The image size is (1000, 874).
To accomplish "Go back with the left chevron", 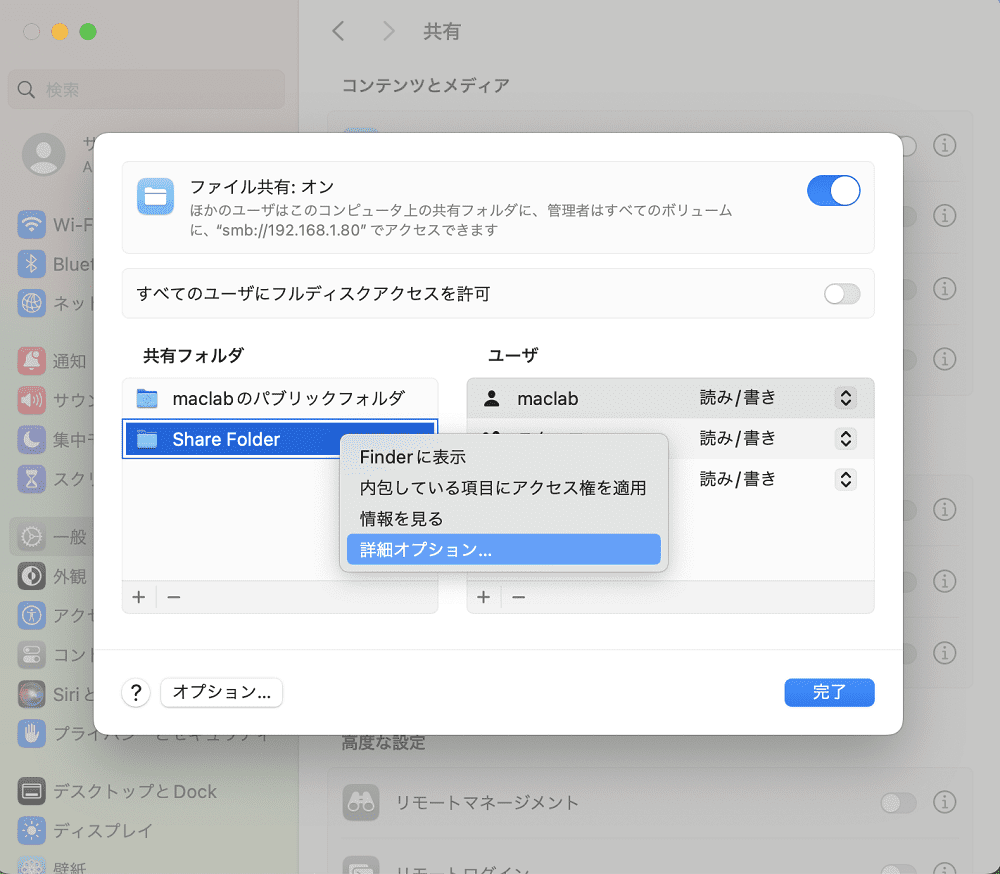I will pyautogui.click(x=339, y=31).
